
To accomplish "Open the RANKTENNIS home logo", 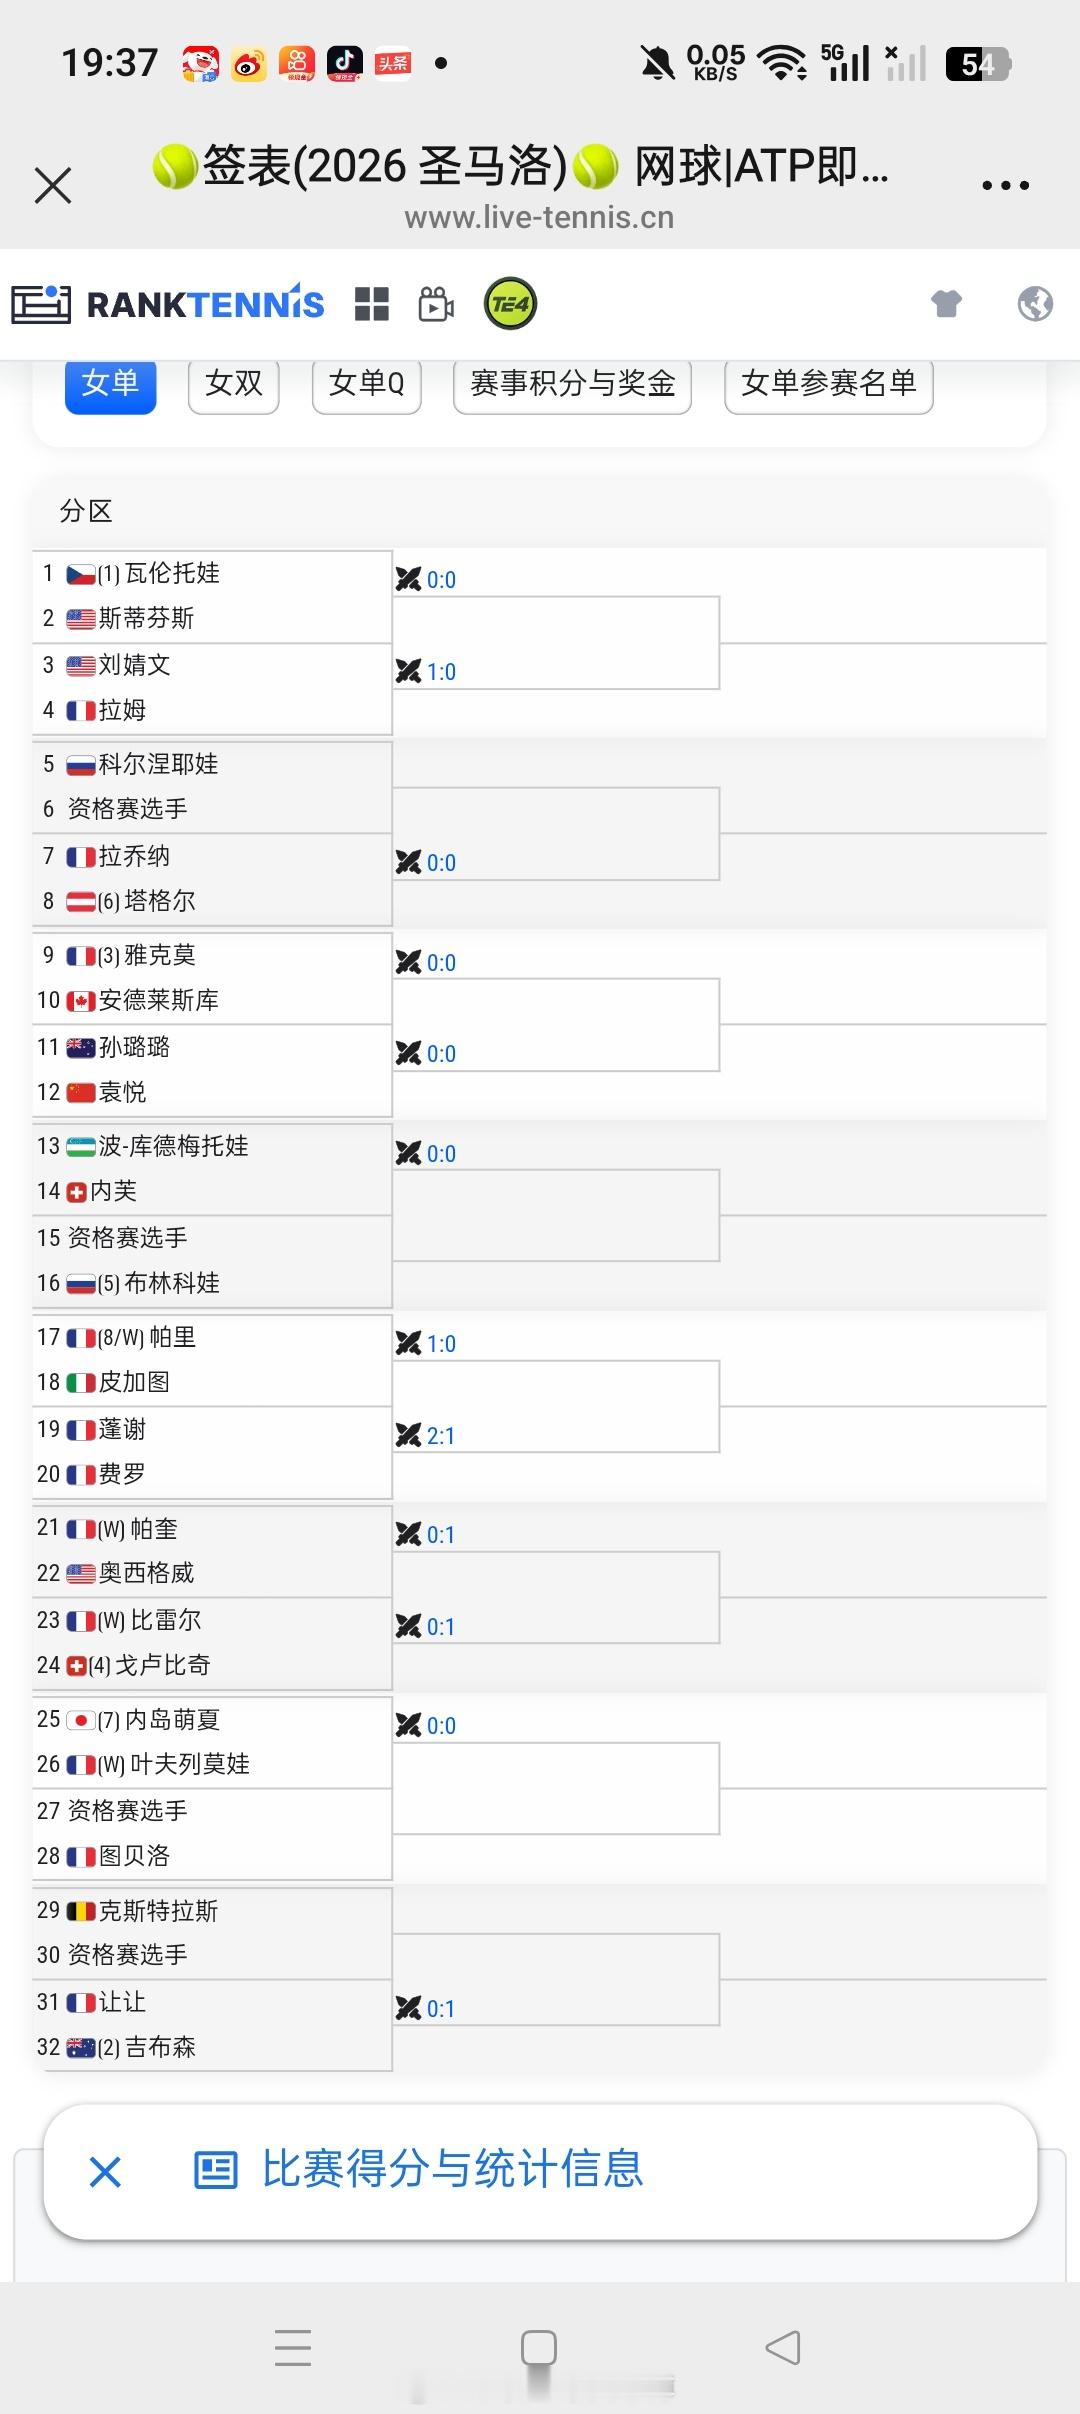I will 170,303.
